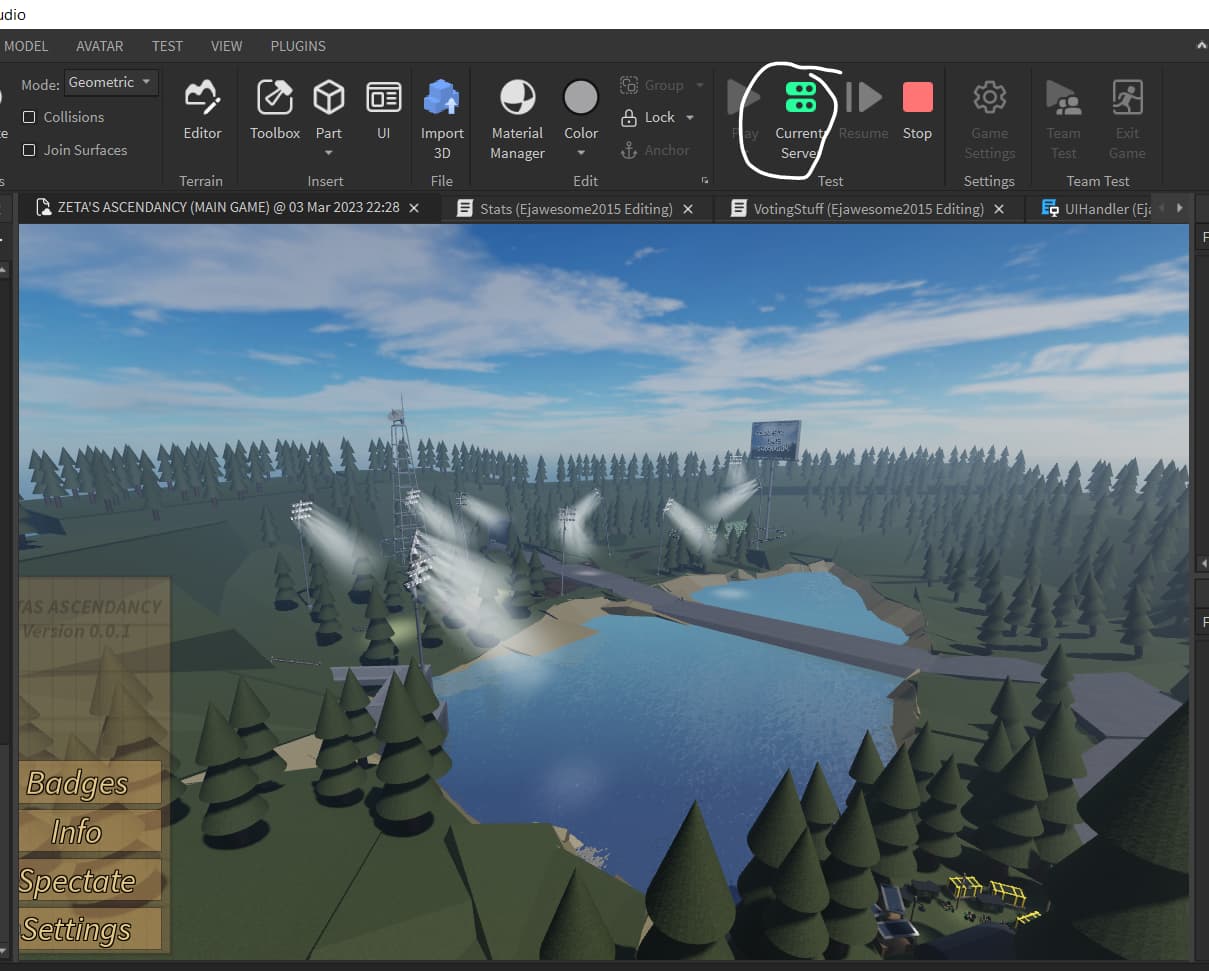Open the TEST ribbon tab
The height and width of the screenshot is (971, 1209).
(x=167, y=46)
